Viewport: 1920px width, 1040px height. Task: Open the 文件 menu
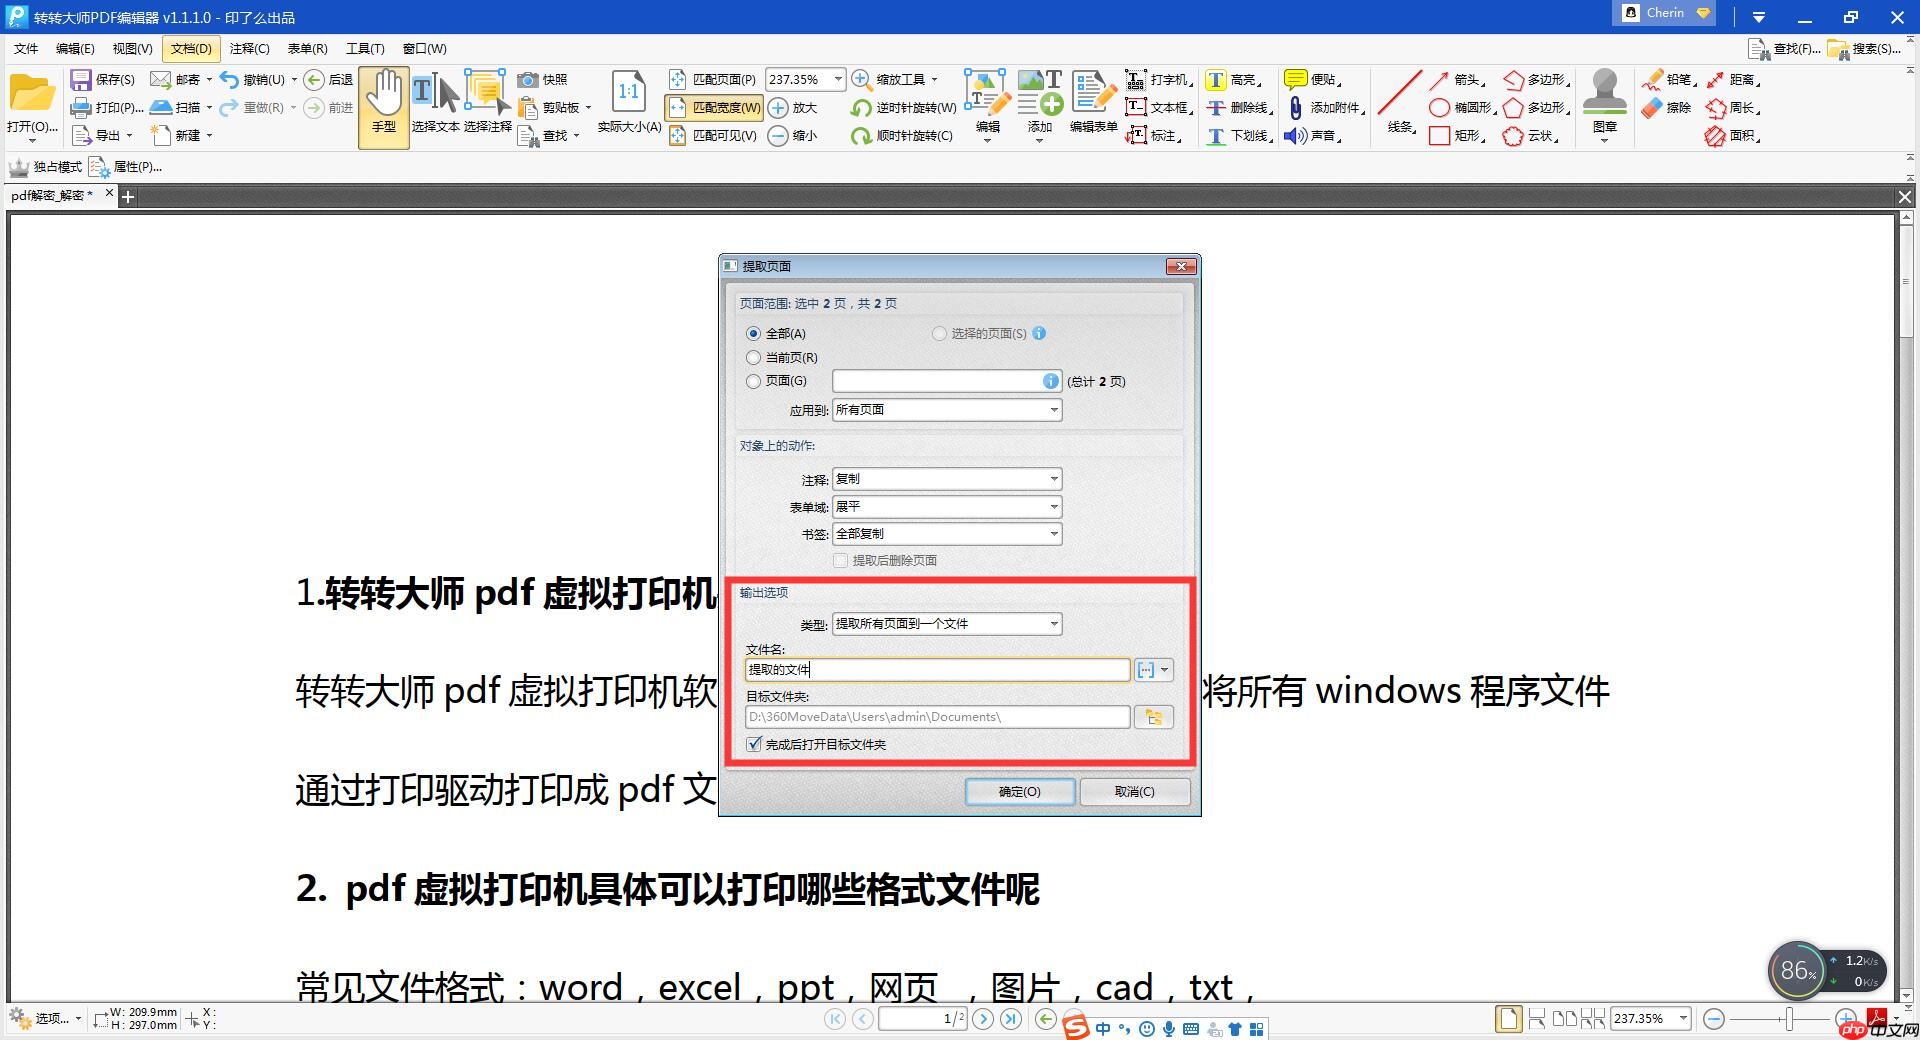[x=26, y=48]
